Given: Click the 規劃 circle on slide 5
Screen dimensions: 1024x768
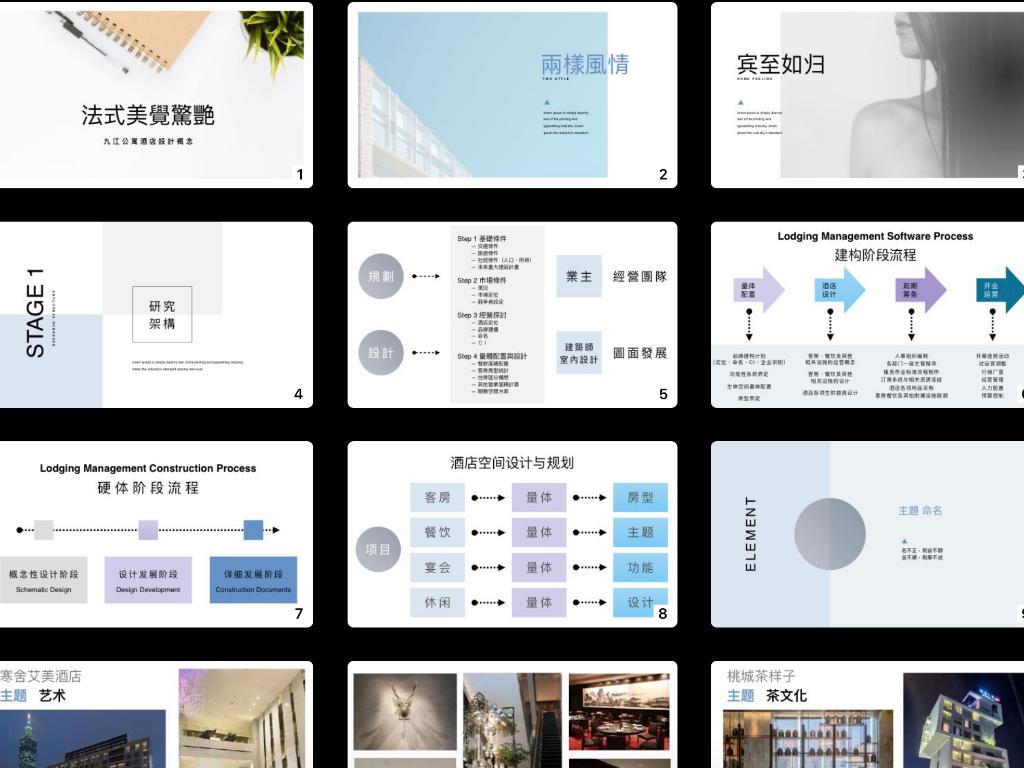Looking at the screenshot, I should (381, 276).
